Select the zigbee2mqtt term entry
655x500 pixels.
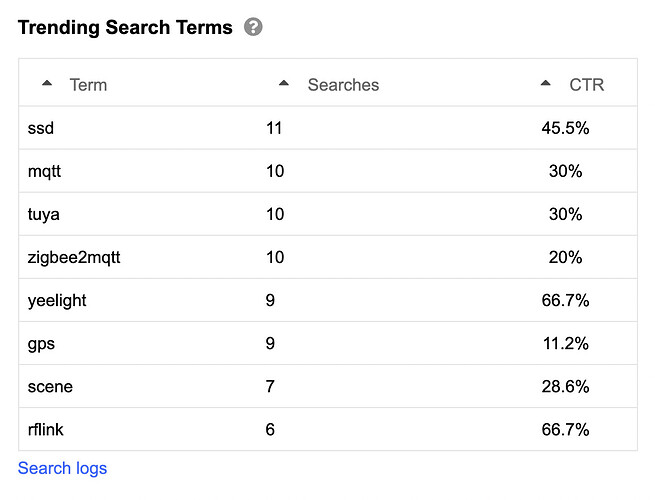click(74, 257)
